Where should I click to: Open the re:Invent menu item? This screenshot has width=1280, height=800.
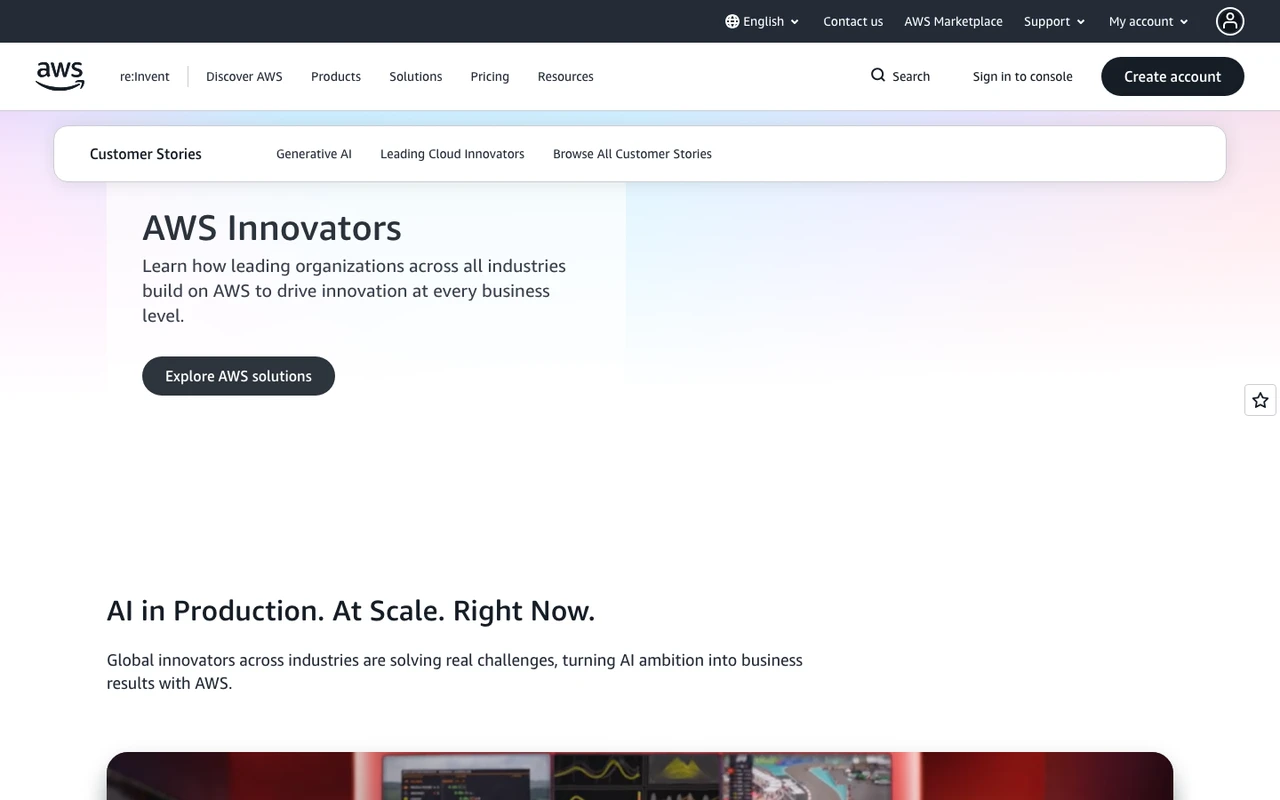[145, 76]
